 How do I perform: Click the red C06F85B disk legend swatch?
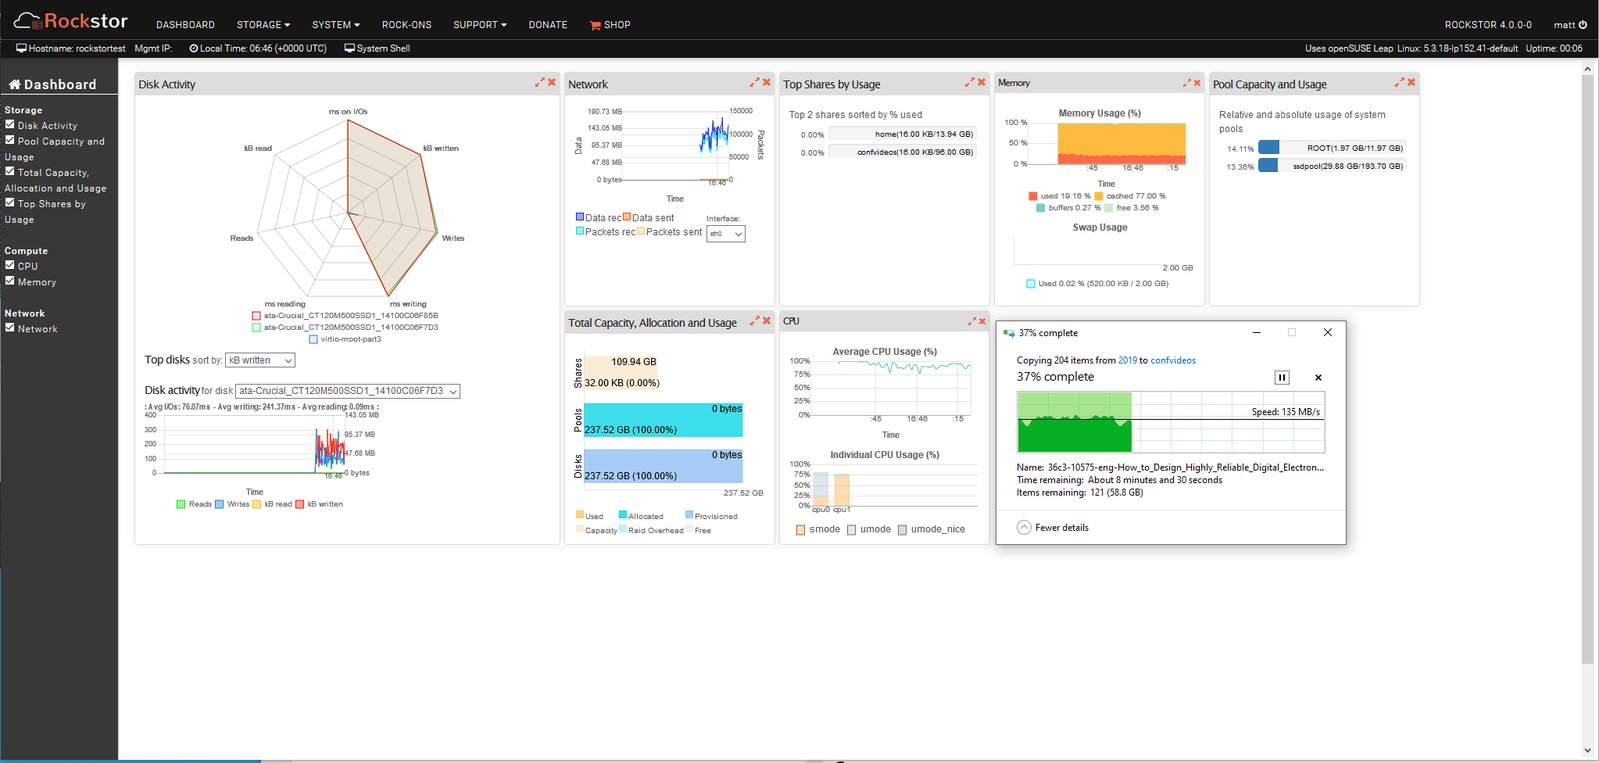pos(257,316)
